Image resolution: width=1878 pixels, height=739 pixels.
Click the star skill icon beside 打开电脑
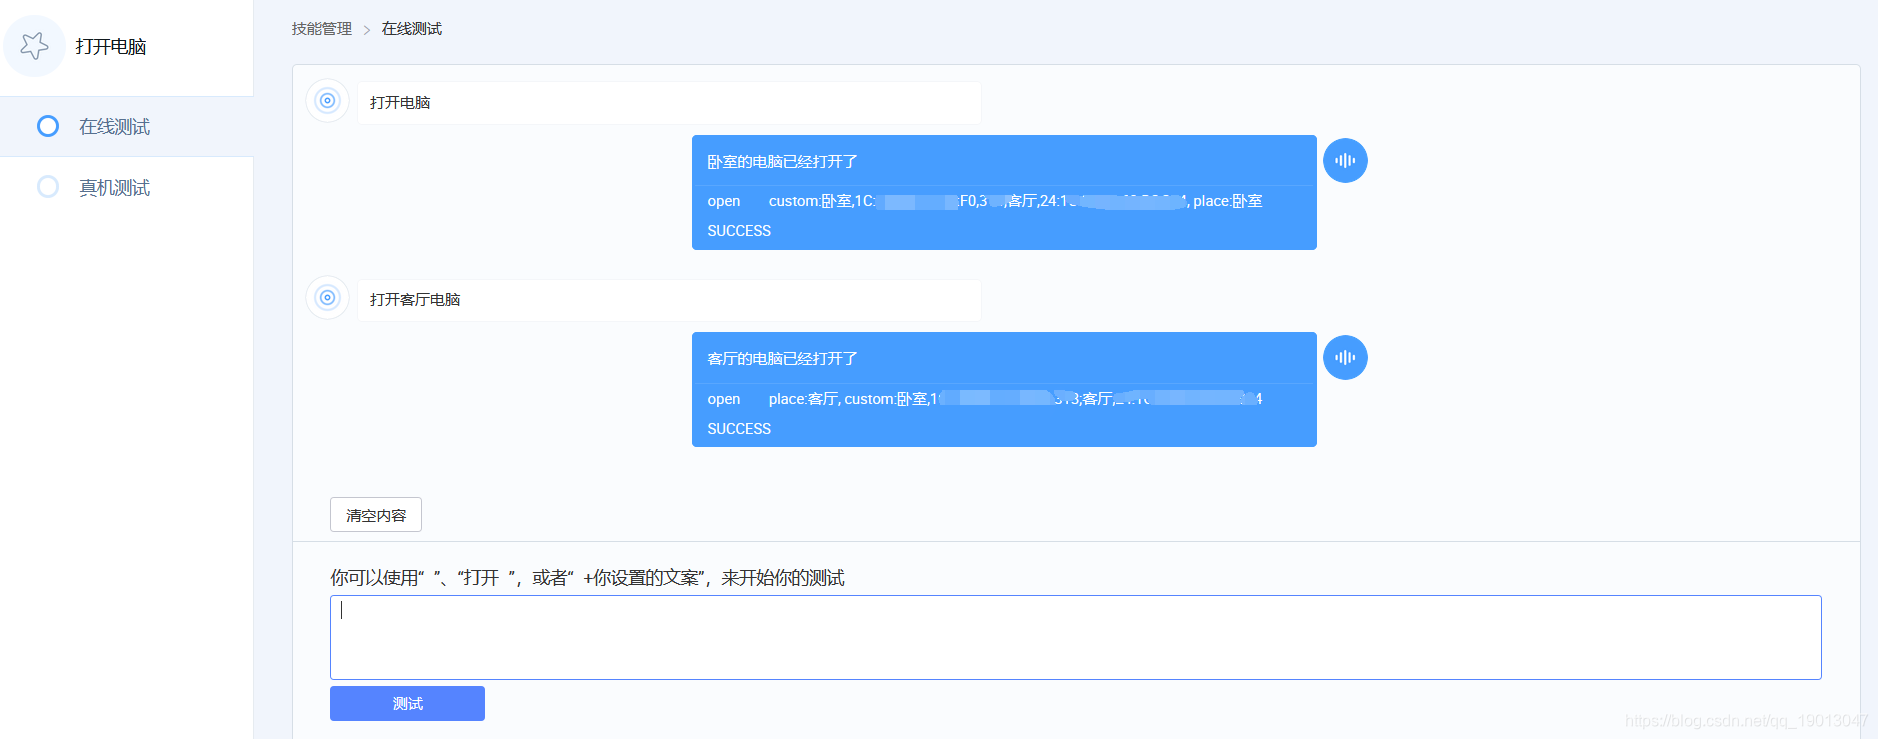tap(35, 46)
